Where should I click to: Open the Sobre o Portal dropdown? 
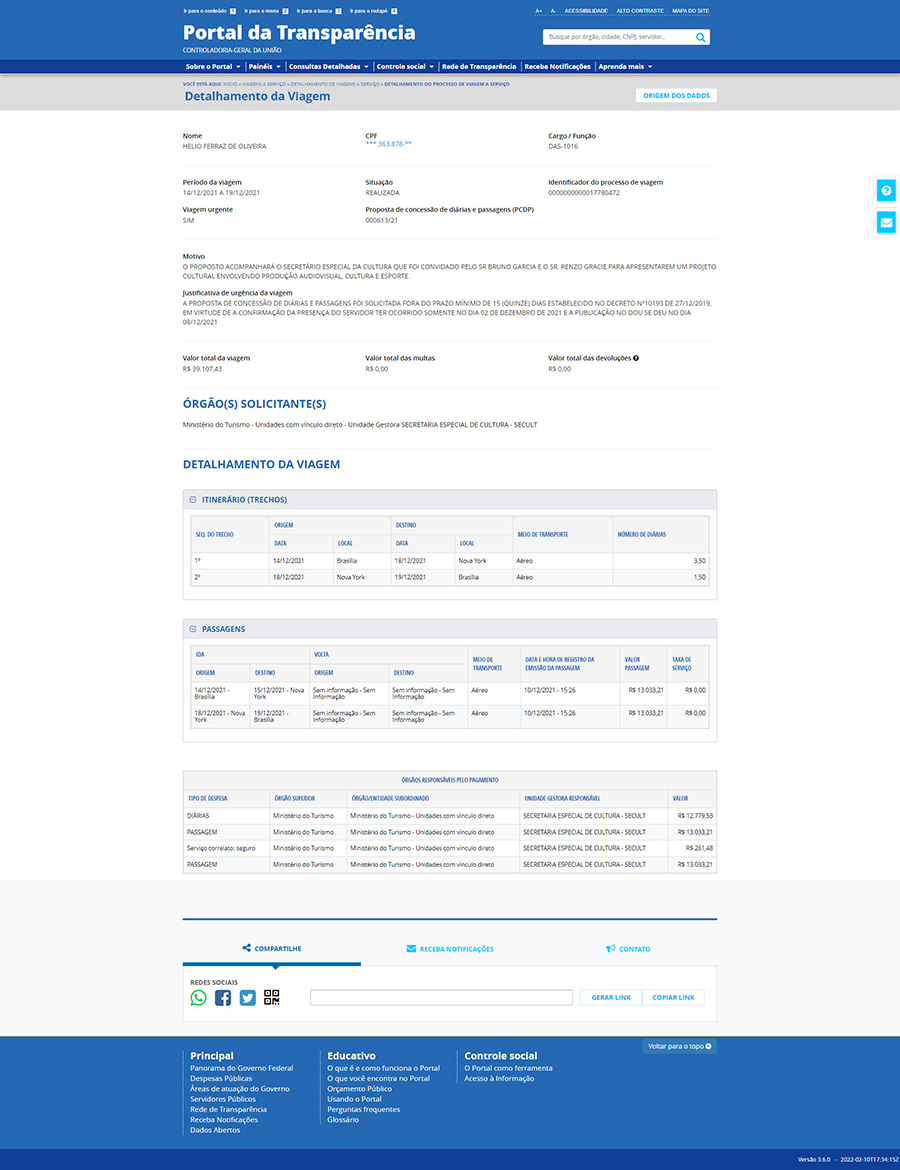(x=213, y=67)
